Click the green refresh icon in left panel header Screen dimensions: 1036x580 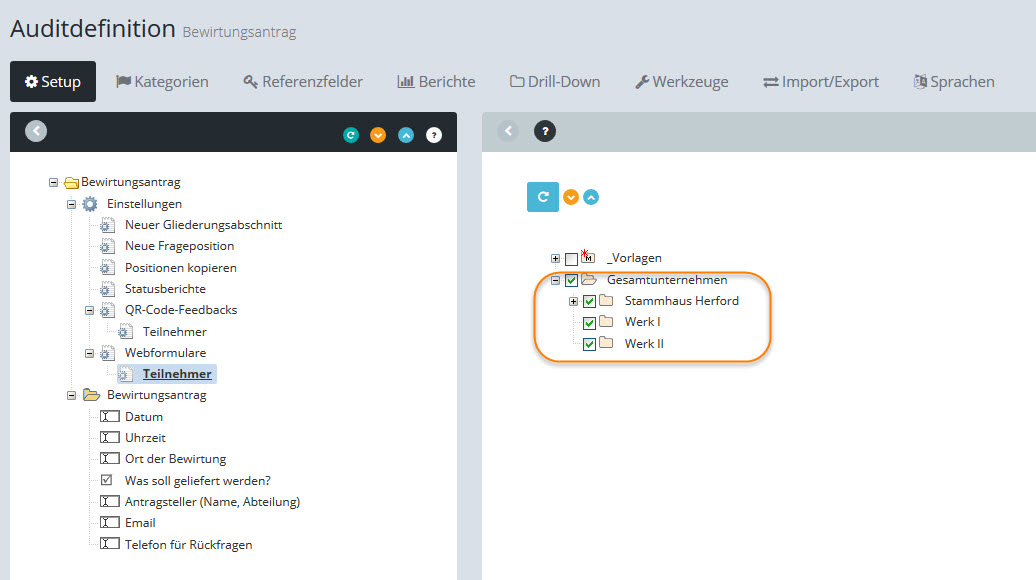click(x=351, y=135)
